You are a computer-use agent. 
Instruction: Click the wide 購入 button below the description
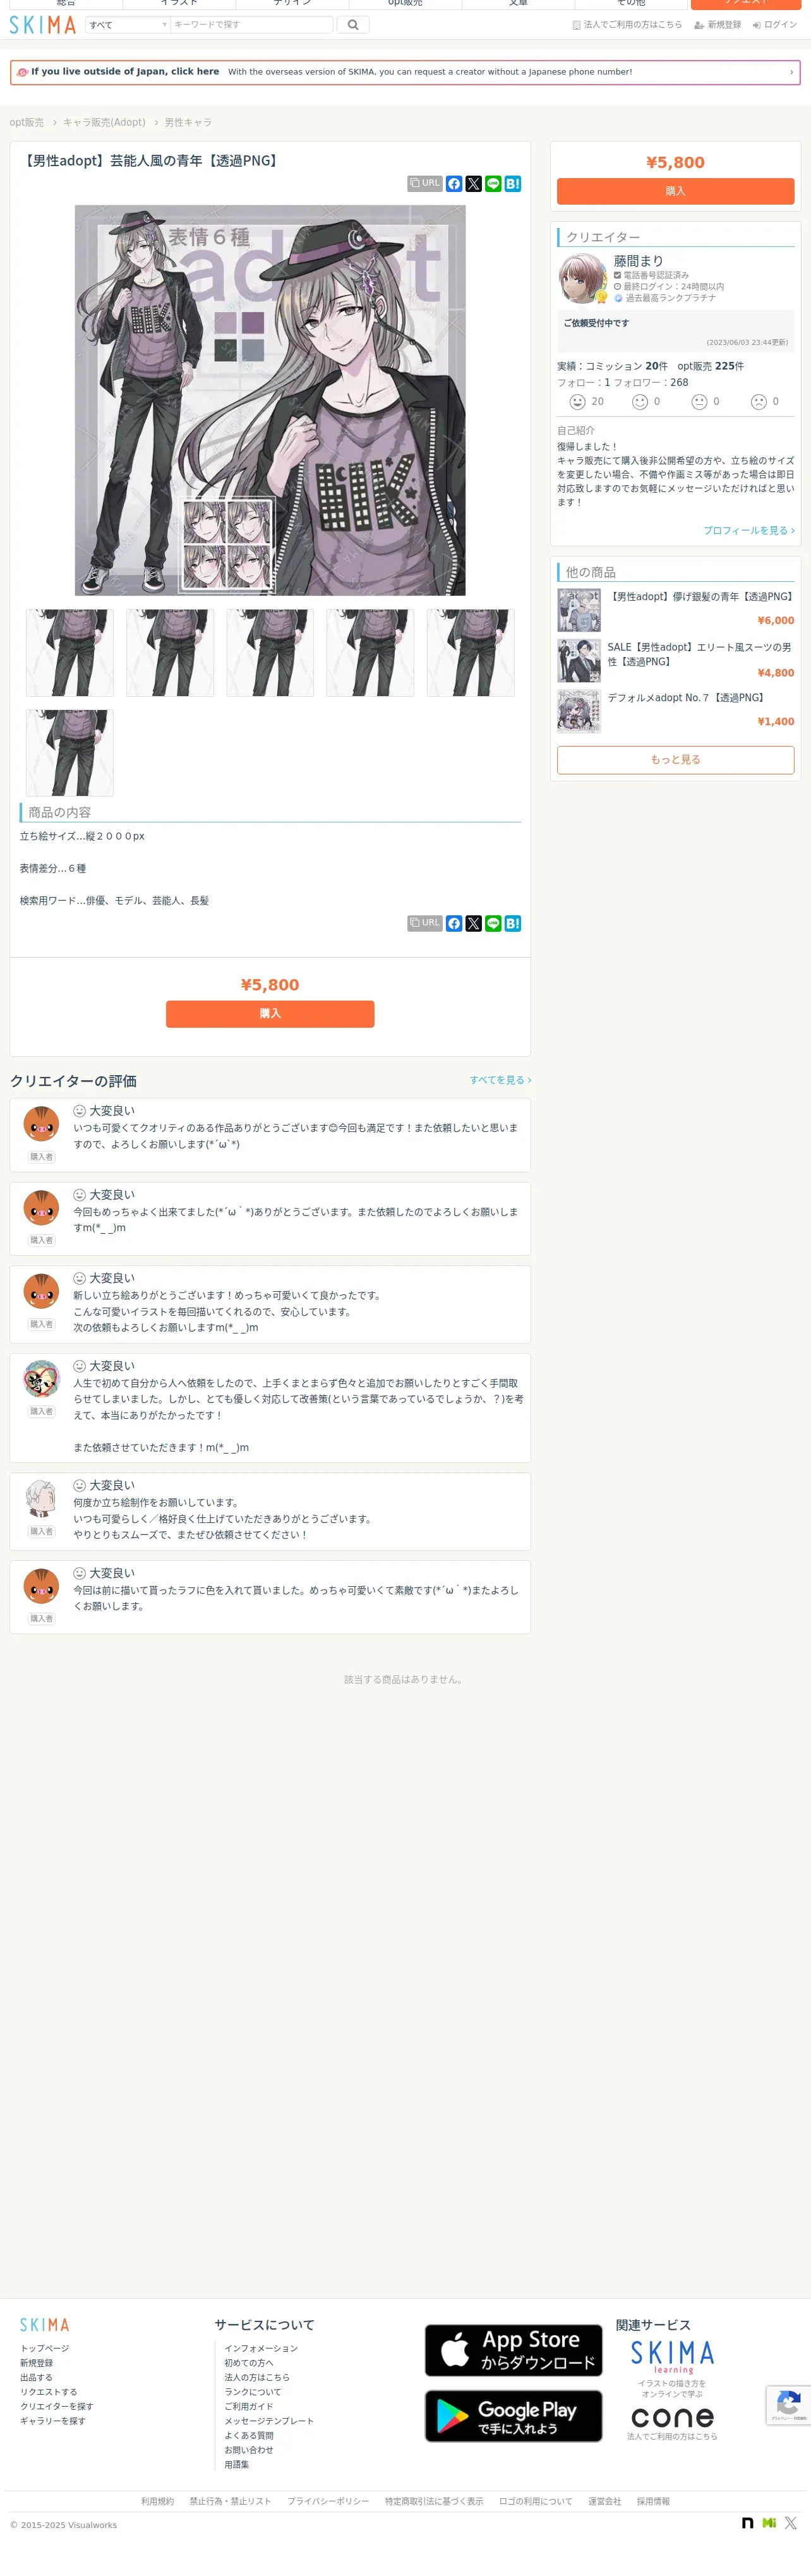point(270,1014)
